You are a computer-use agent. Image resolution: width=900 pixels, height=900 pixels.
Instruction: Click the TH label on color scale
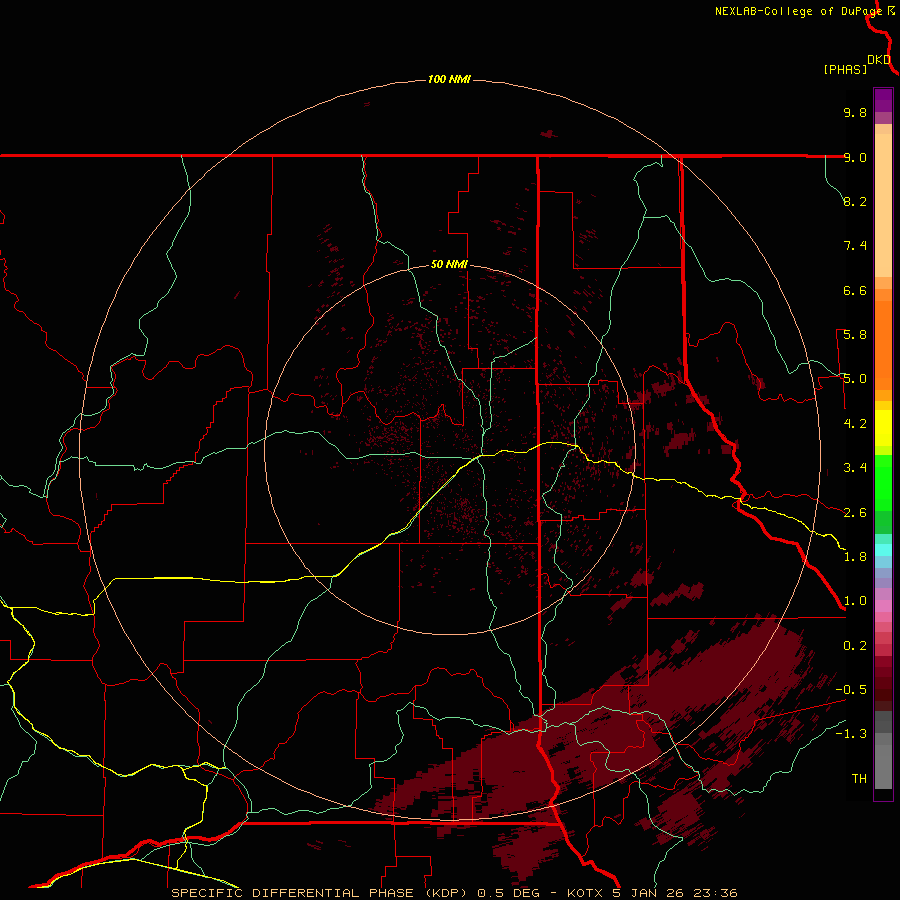click(859, 779)
